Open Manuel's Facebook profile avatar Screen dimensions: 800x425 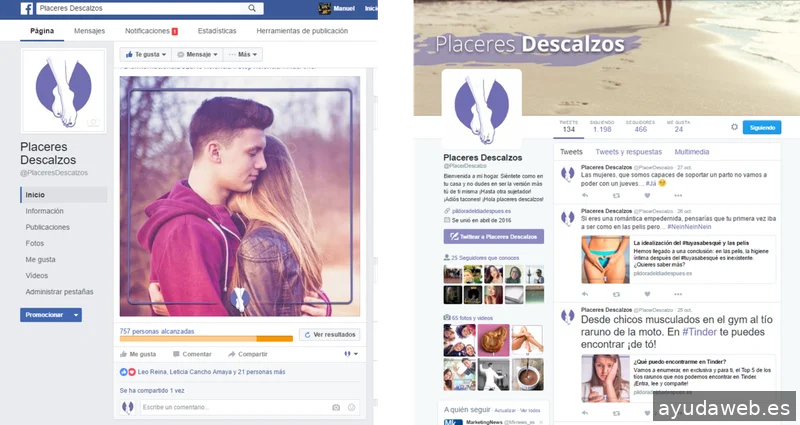(x=324, y=8)
